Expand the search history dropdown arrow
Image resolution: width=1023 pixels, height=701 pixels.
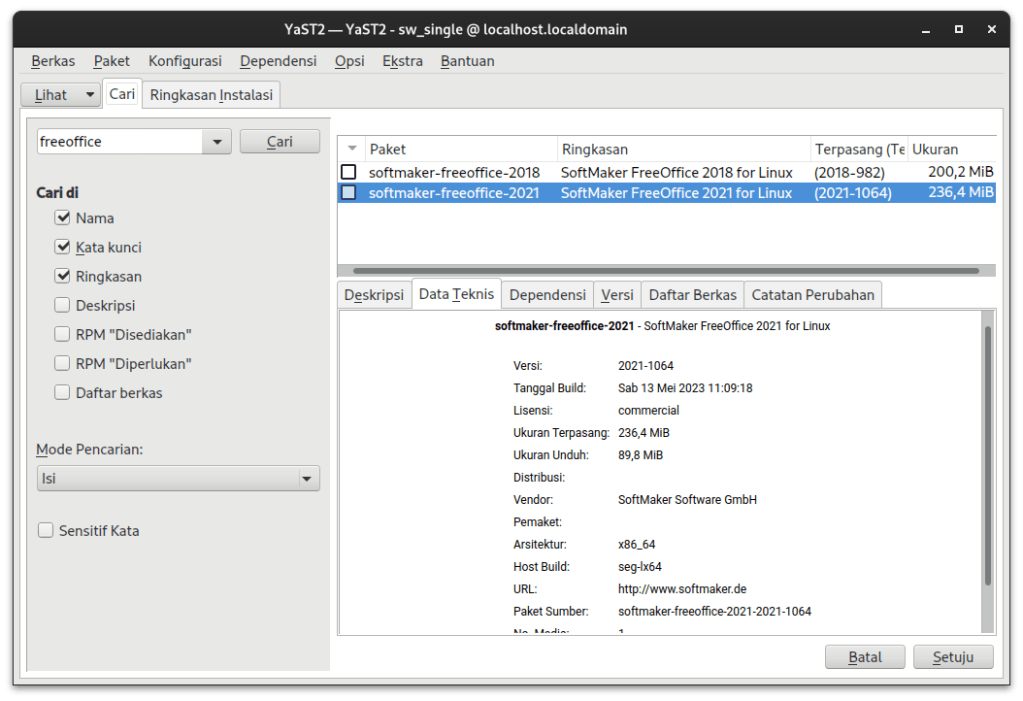(x=218, y=141)
